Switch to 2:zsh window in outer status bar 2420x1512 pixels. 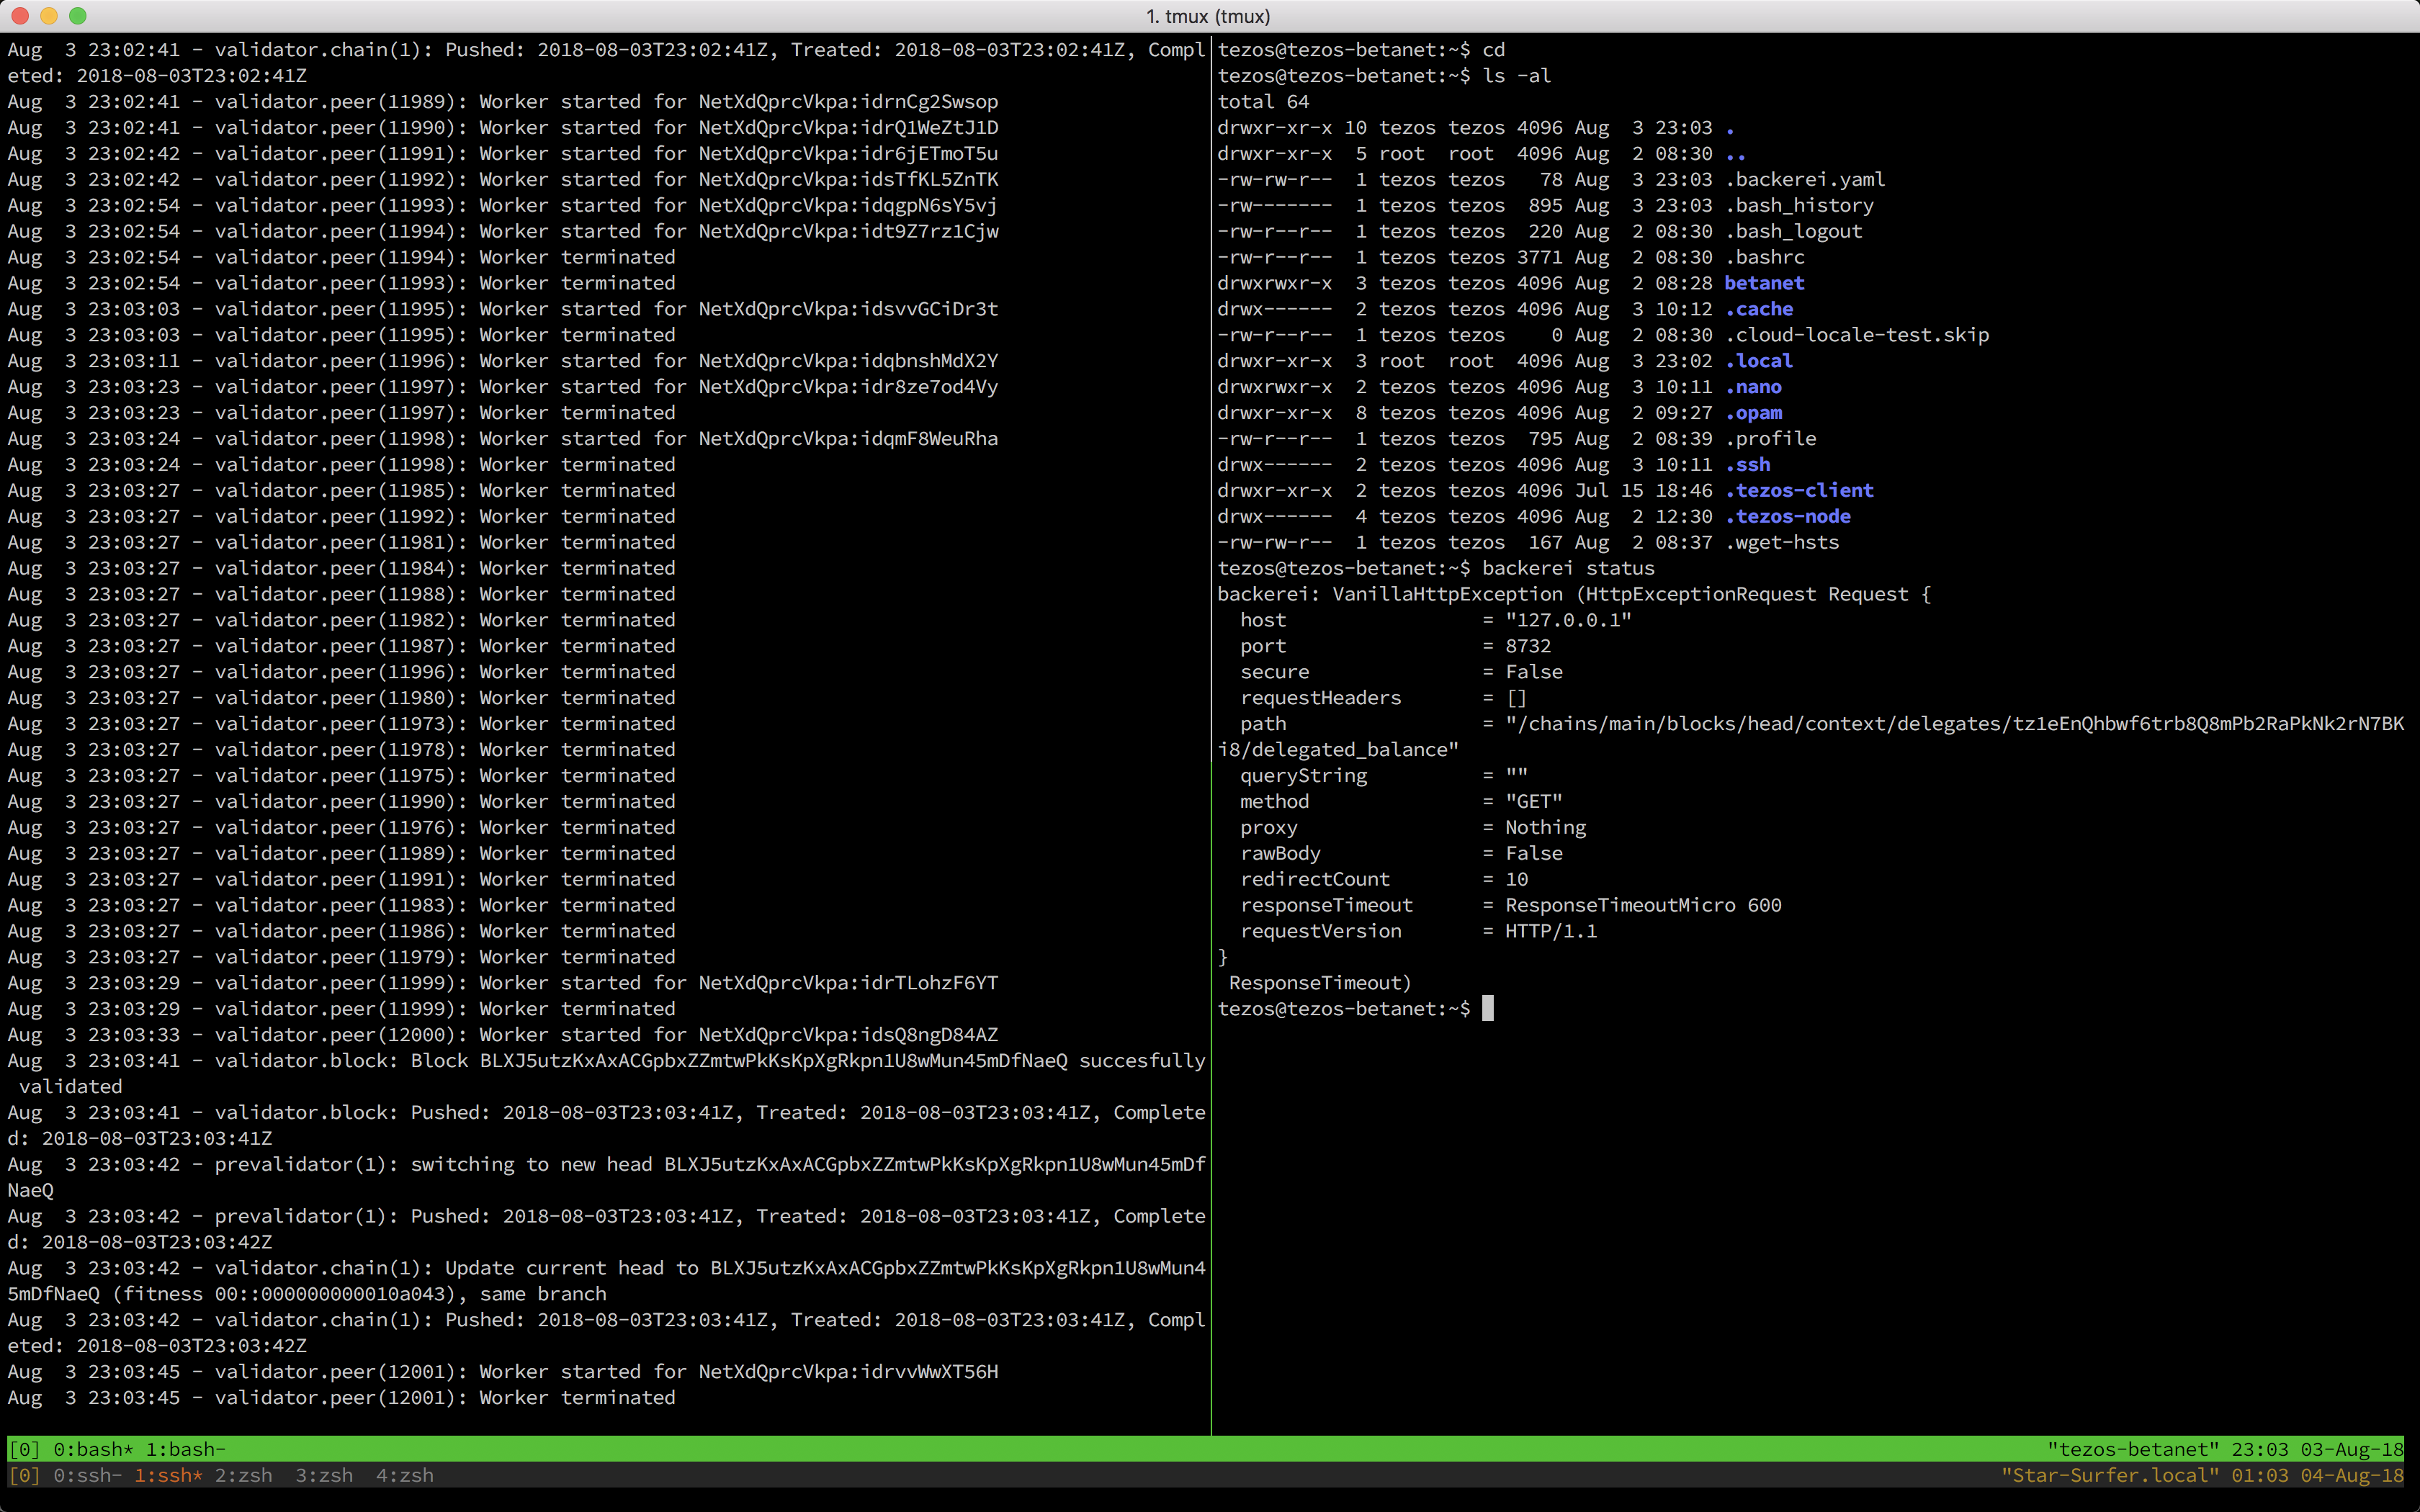pos(243,1475)
